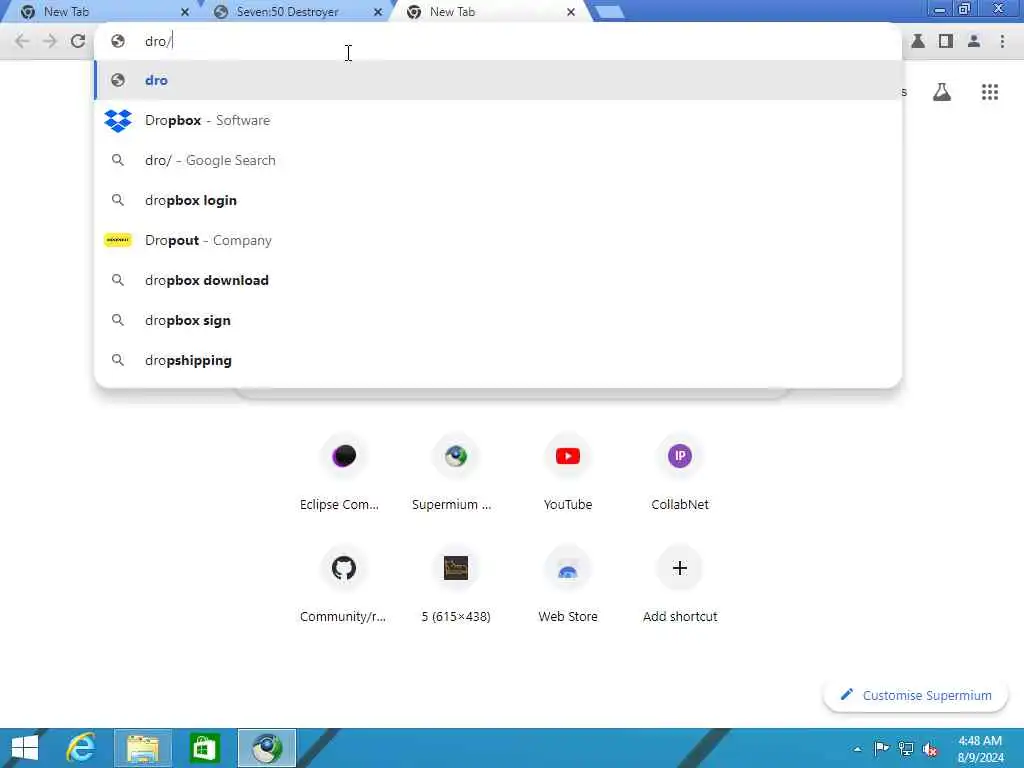This screenshot has height=768, width=1024.
Task: Choose the 'dro' top suggestion
Action: 498,80
